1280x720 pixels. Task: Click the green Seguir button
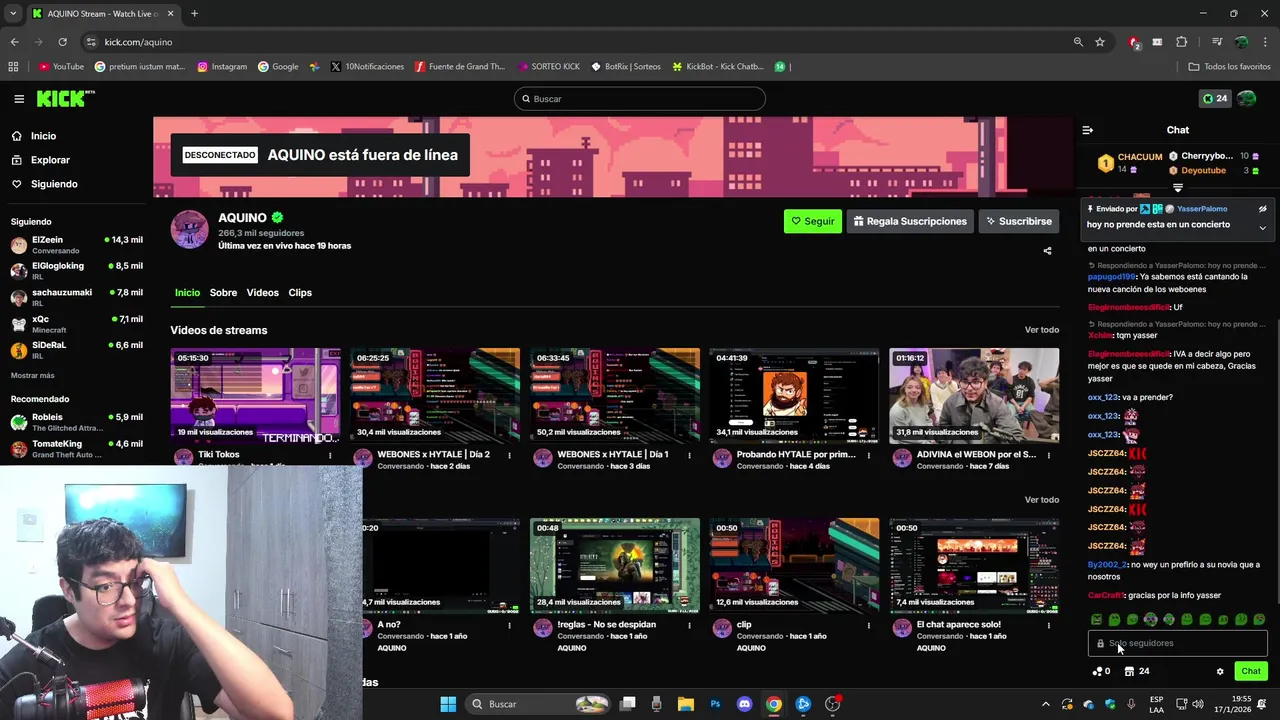[x=813, y=221]
